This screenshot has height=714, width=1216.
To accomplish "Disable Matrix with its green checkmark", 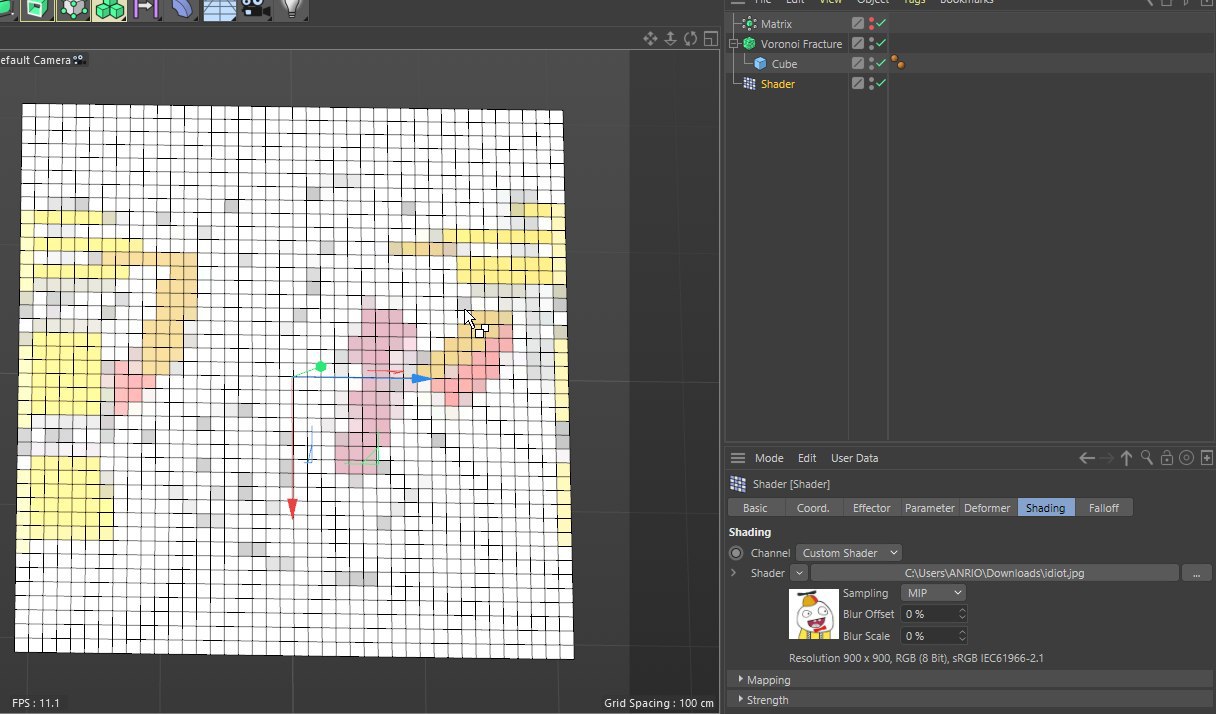I will pos(881,23).
